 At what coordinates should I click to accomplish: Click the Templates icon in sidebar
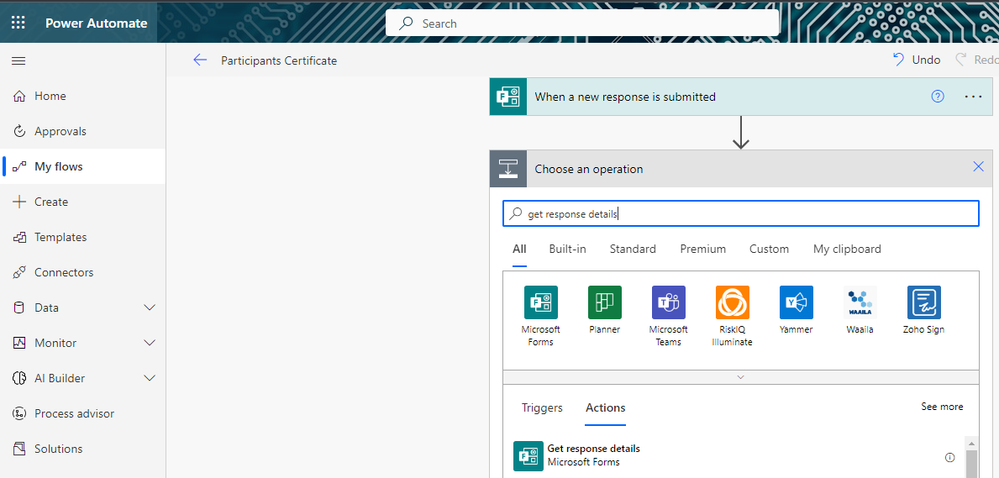(19, 237)
